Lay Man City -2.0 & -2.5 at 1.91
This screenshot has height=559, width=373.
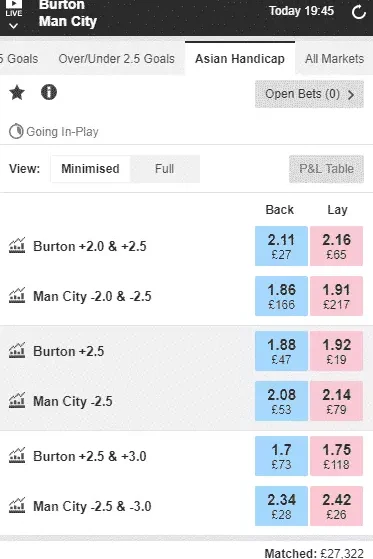pos(336,296)
